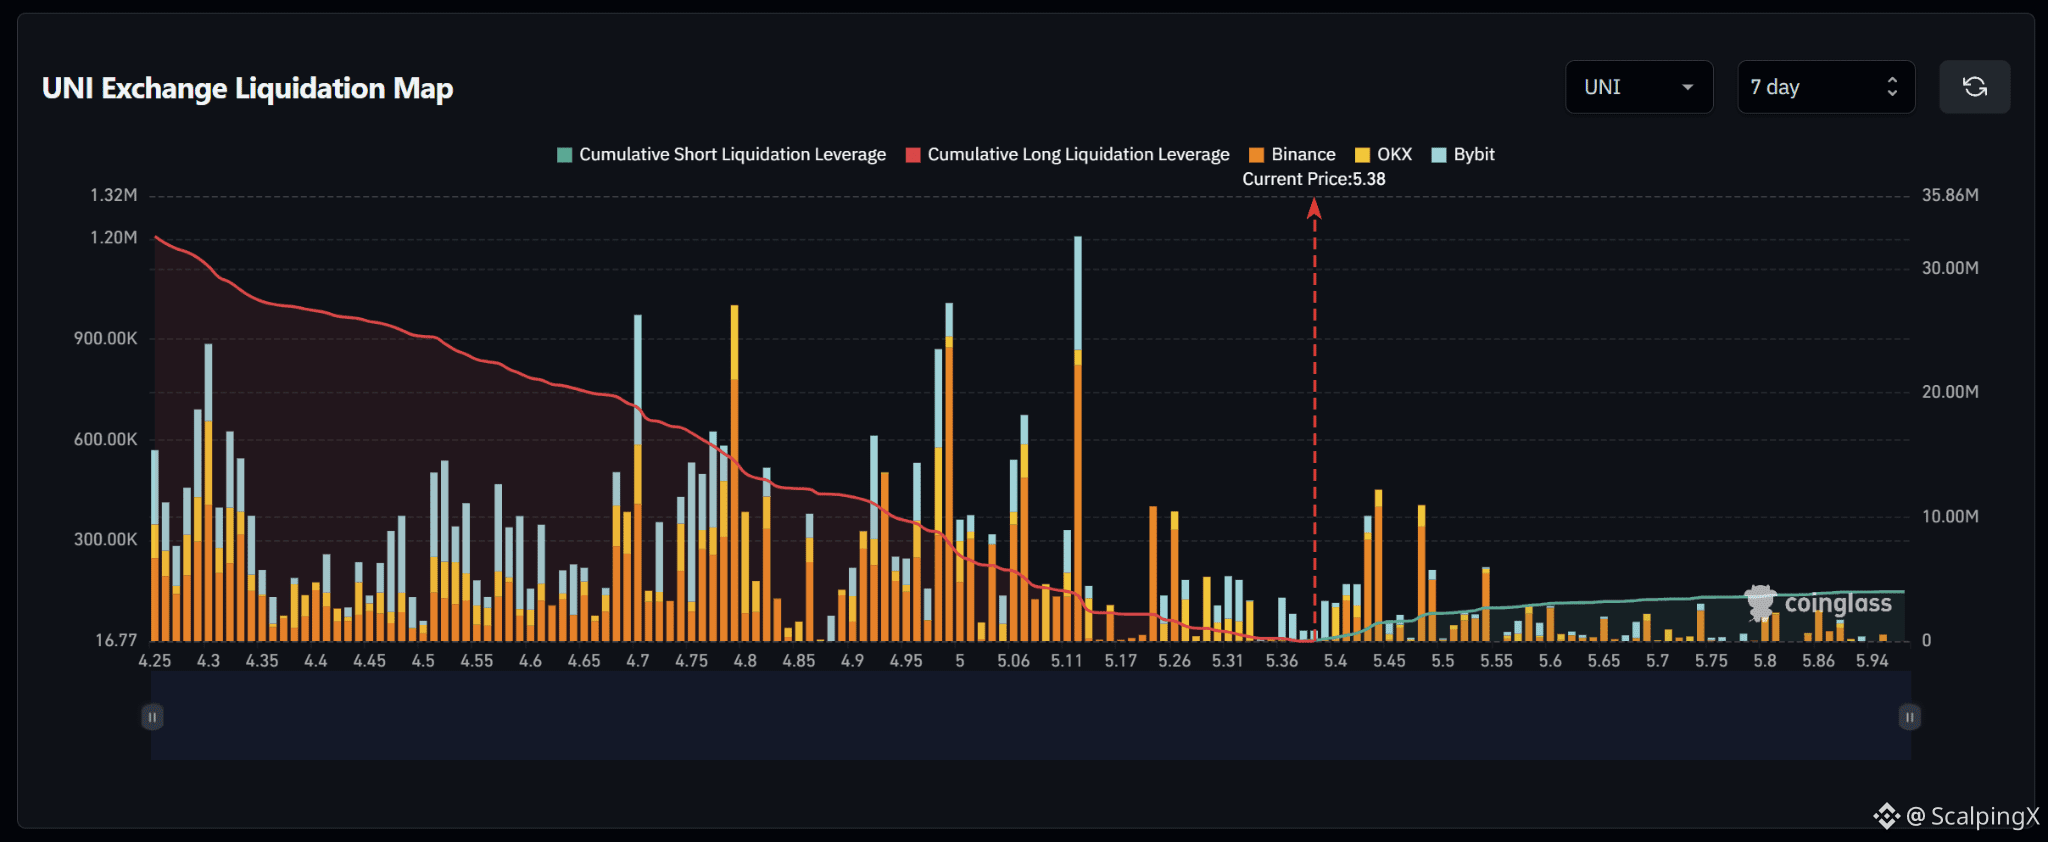Image resolution: width=2048 pixels, height=842 pixels.
Task: Click the x-axis label 5.11
Action: pyautogui.click(x=1067, y=661)
